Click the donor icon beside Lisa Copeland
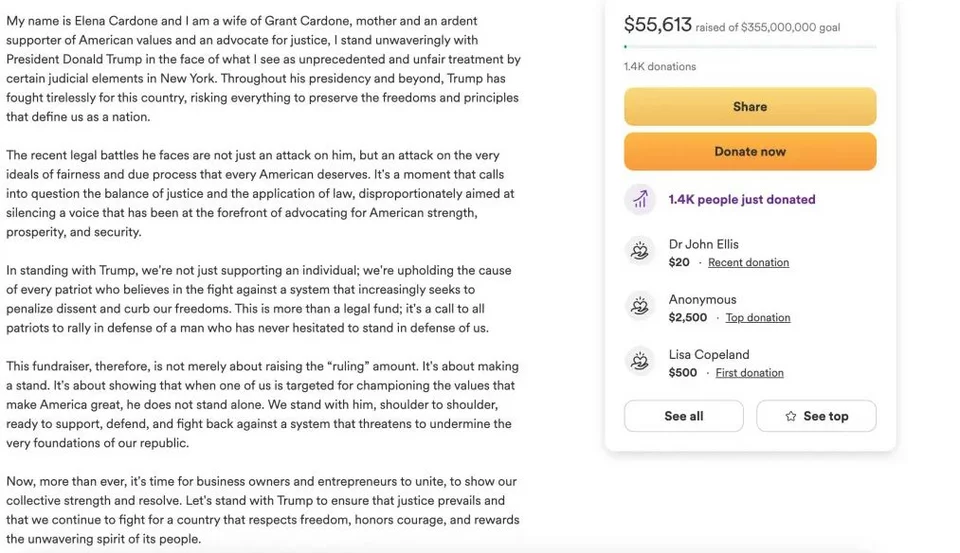The image size is (960, 553). pos(640,362)
